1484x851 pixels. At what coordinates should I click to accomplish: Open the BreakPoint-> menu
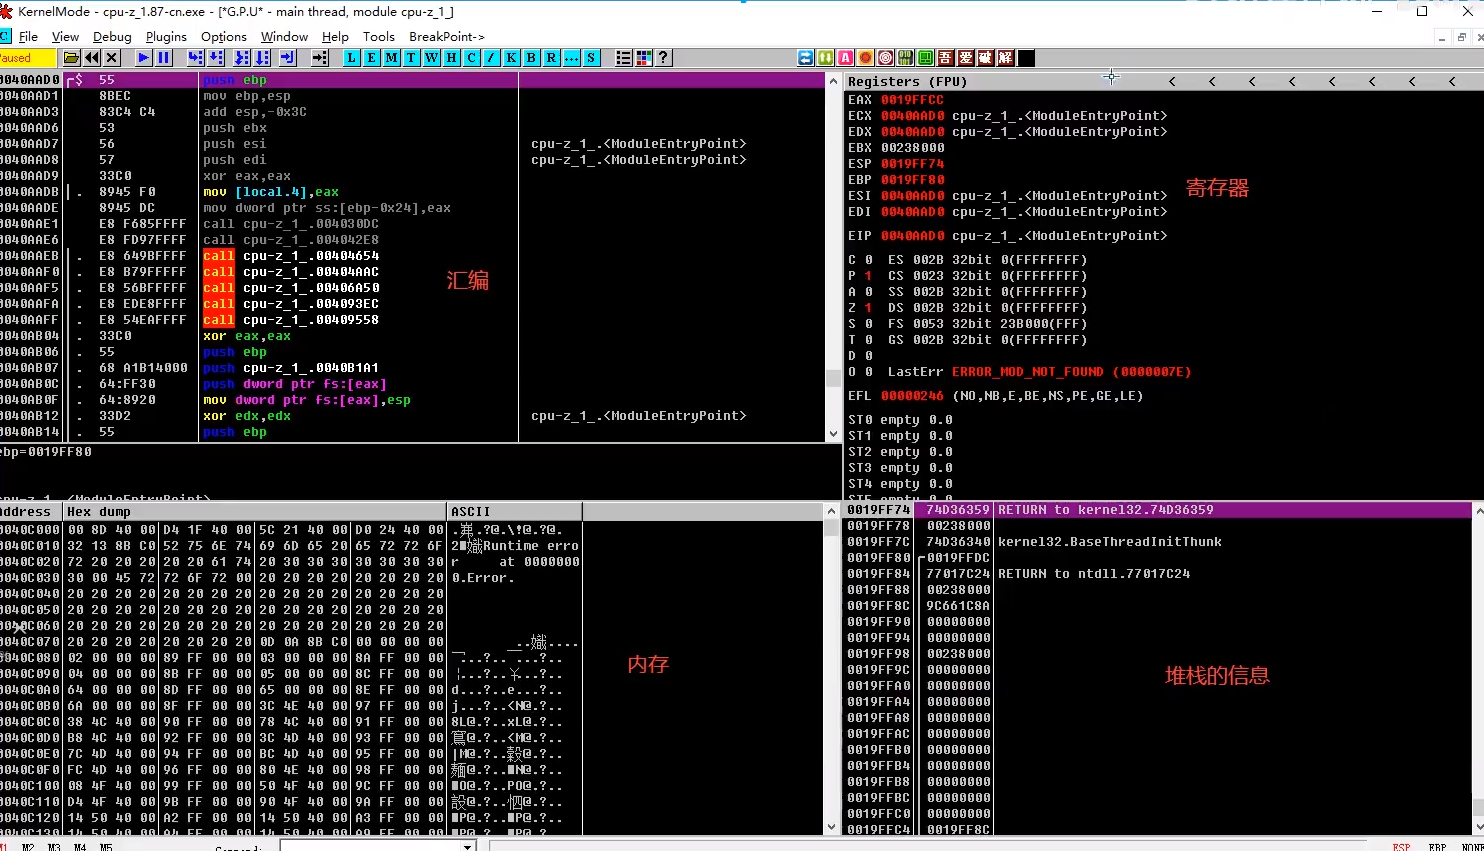[447, 37]
